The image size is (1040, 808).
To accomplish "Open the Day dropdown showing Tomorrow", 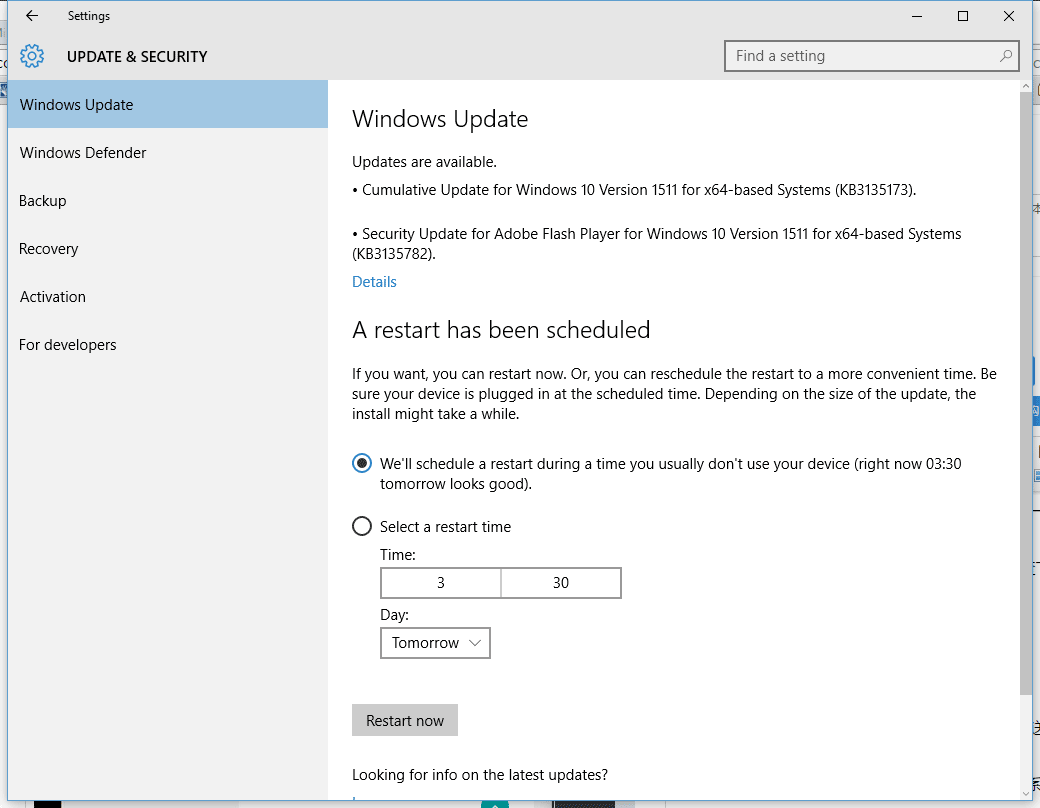I will [435, 643].
